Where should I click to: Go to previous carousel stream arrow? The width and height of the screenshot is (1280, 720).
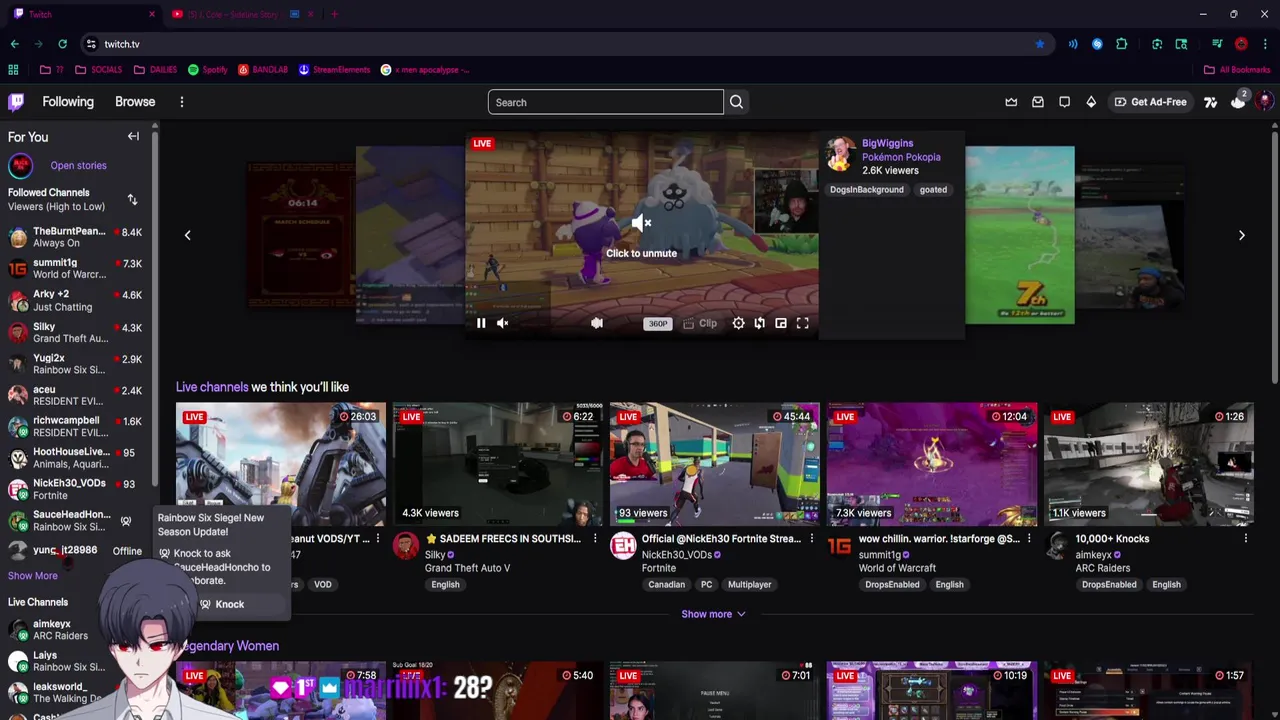pyautogui.click(x=187, y=235)
